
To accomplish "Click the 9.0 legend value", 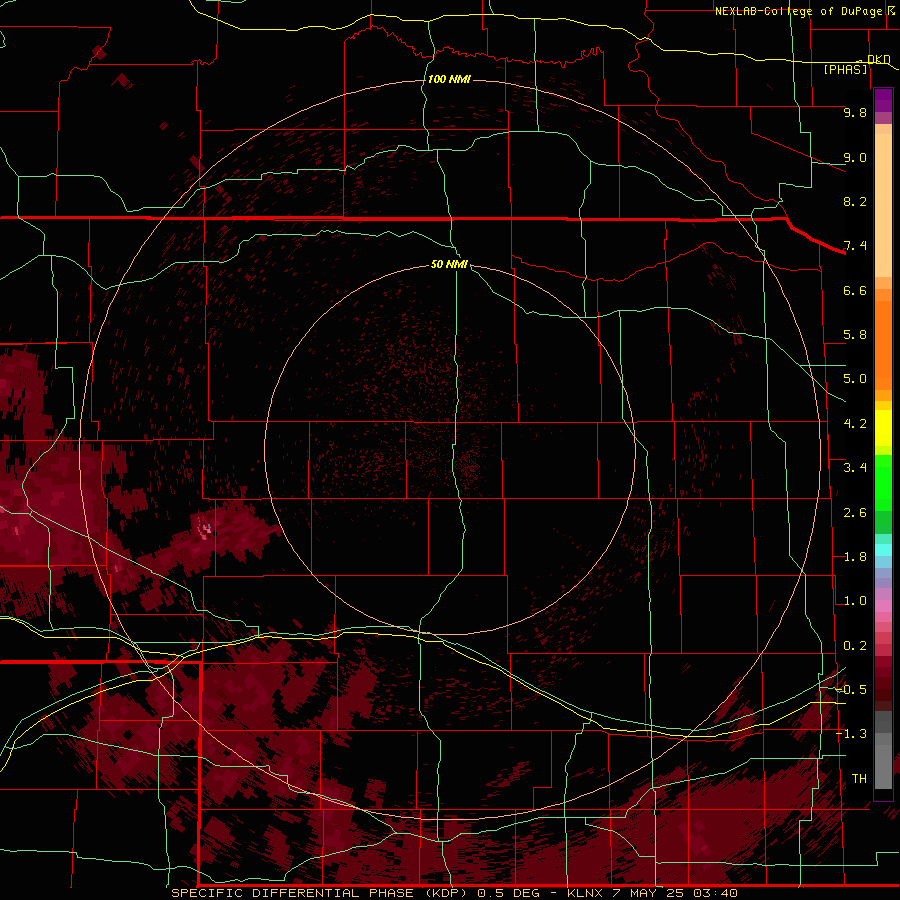I will coord(855,157).
